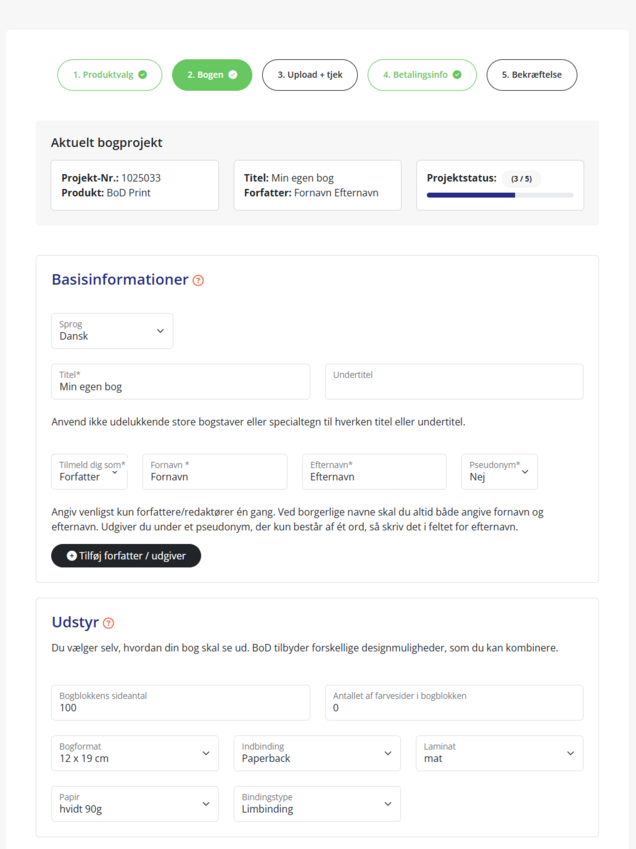Open the Pseudonym dropdown
636x849 pixels.
(499, 472)
